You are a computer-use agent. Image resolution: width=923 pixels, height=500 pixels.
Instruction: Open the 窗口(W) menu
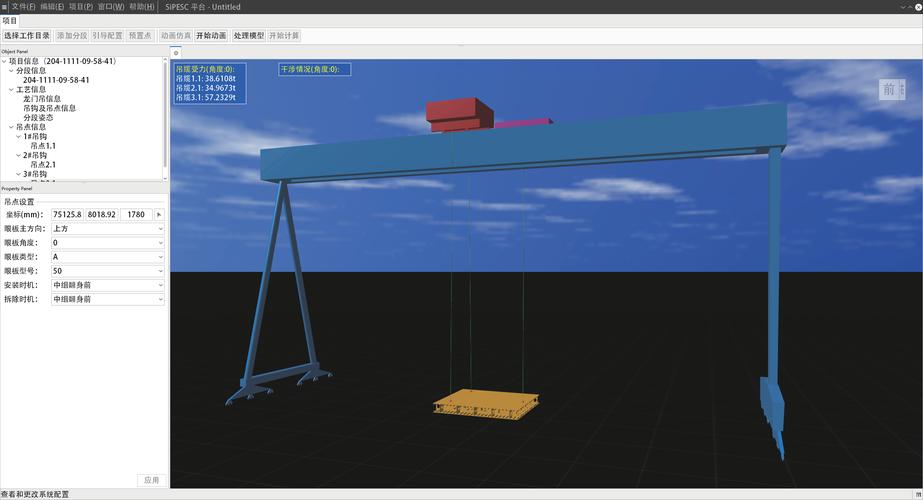coord(111,6)
